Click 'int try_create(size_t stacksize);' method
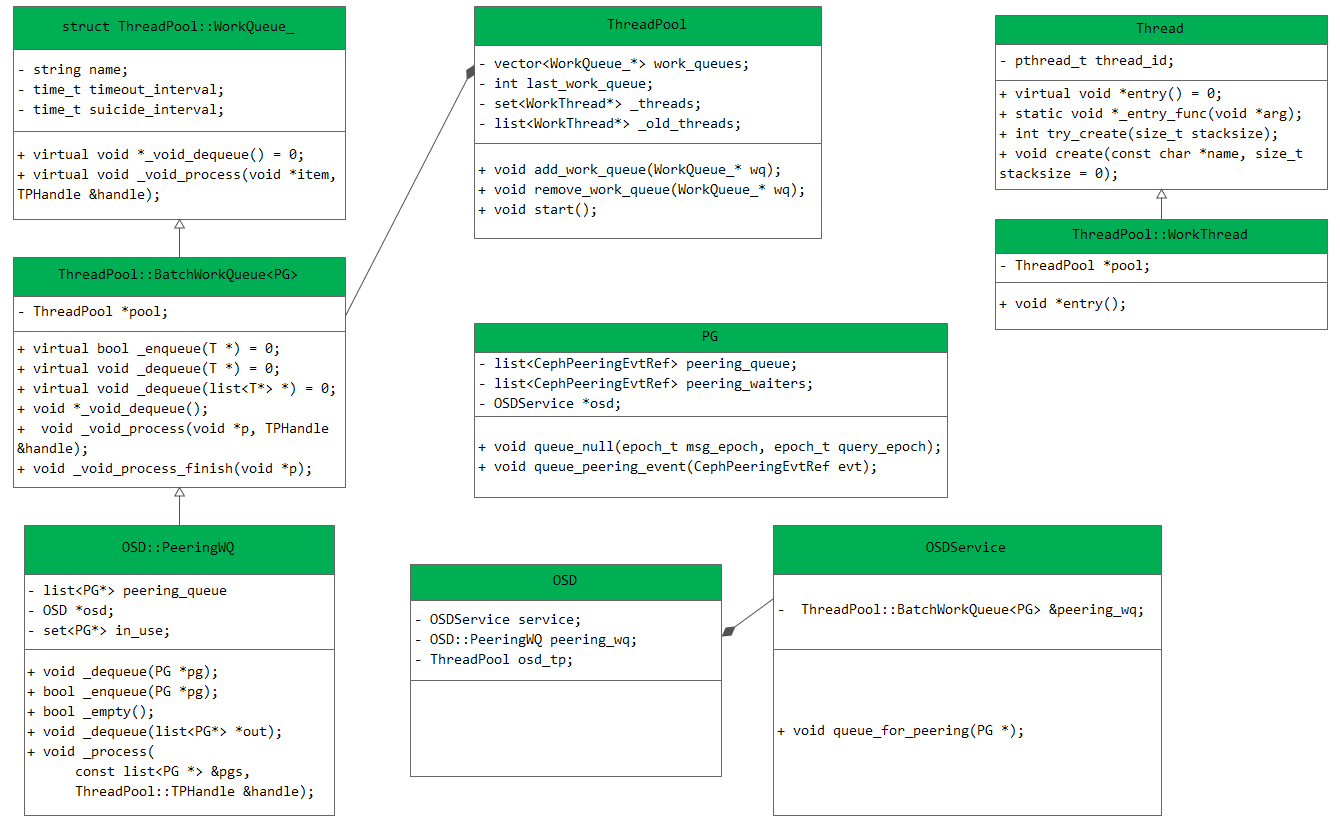The height and width of the screenshot is (826, 1340). (x=1139, y=133)
